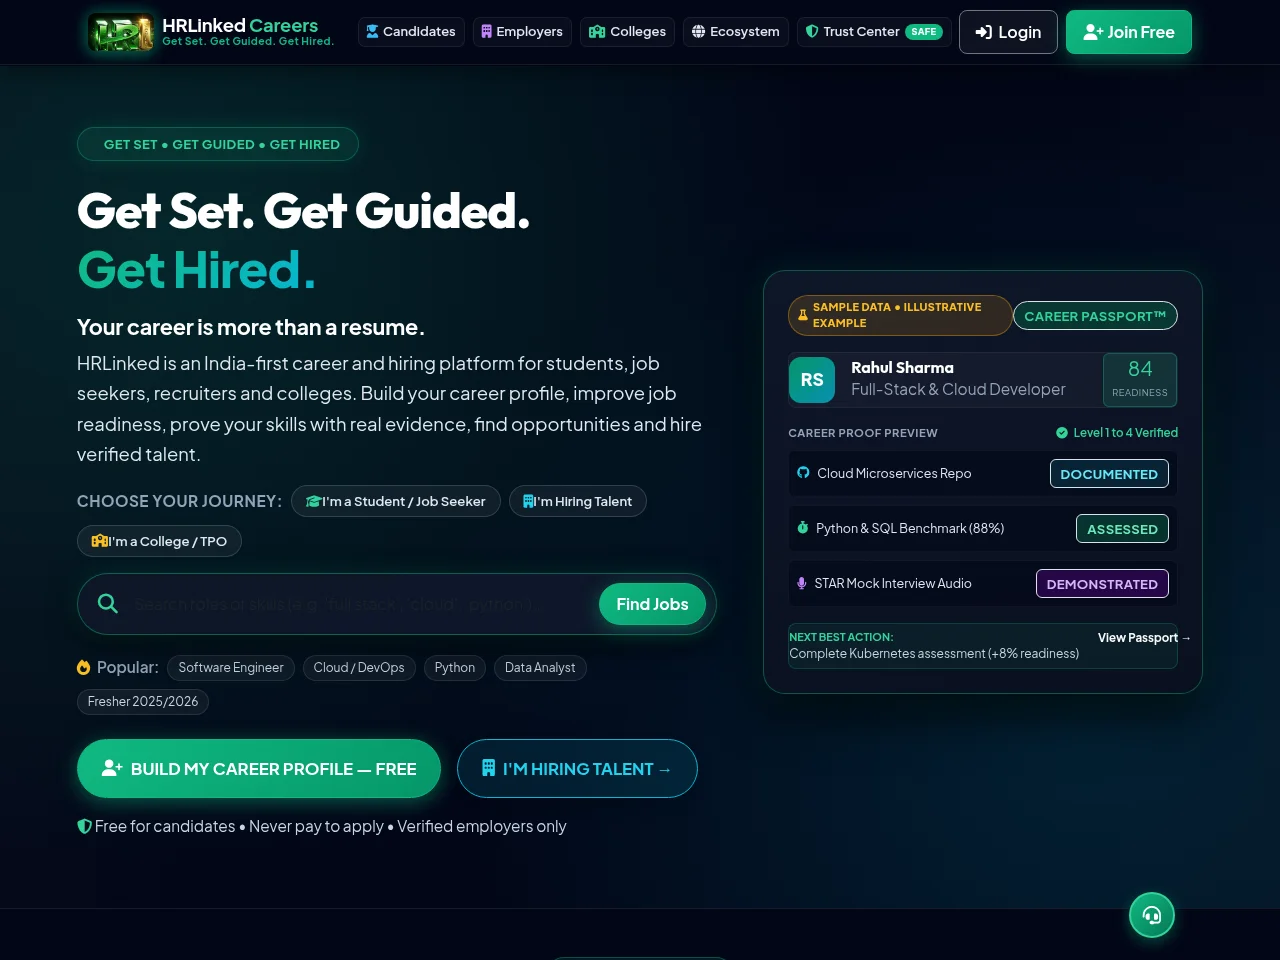The width and height of the screenshot is (1280, 960).
Task: Choose the I'm Hiring Talent journey chip
Action: pyautogui.click(x=578, y=501)
